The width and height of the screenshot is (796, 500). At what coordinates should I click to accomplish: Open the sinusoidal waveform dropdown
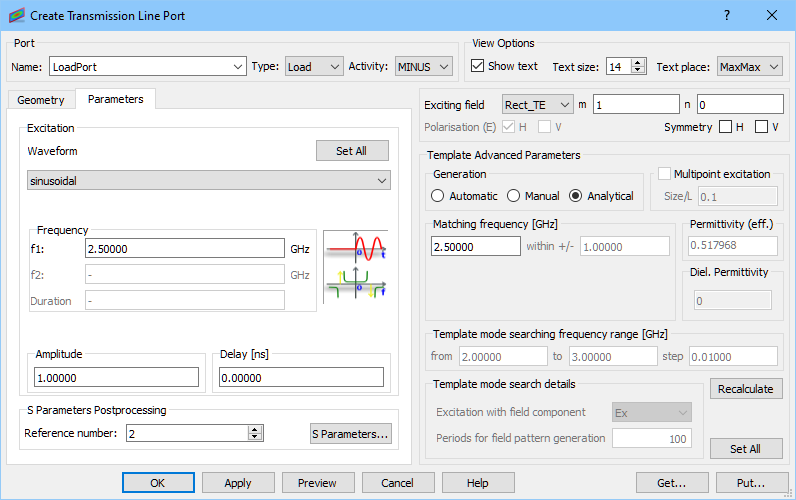coord(209,180)
